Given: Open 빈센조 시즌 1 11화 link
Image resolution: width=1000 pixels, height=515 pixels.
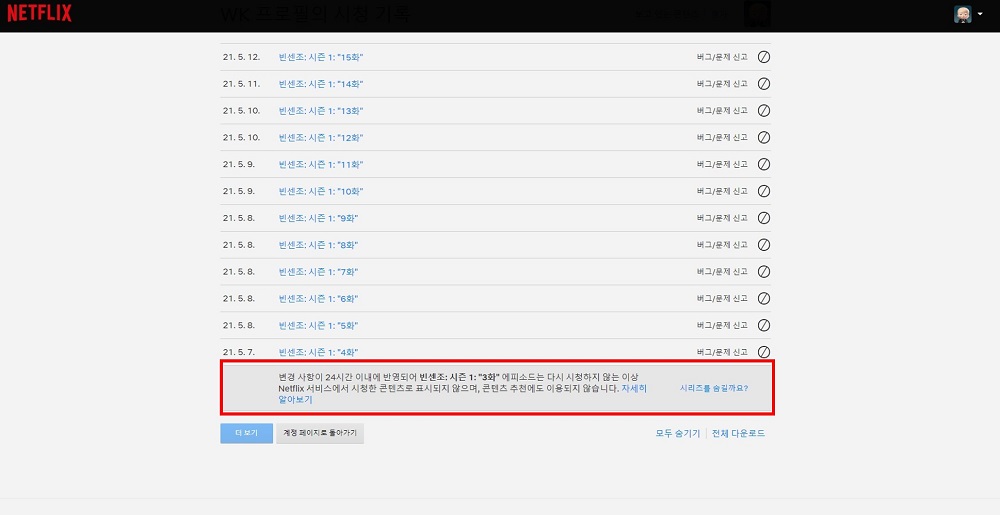Looking at the screenshot, I should click(x=321, y=164).
